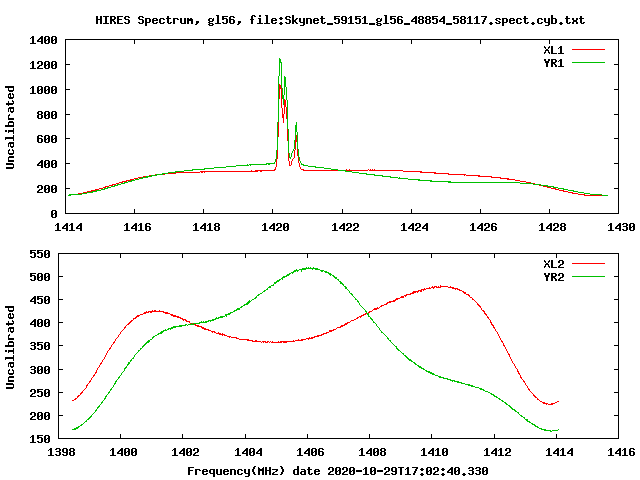This screenshot has width=640, height=480.
Task: Click the Frequency(MHz) date axis label
Action: coord(338,471)
